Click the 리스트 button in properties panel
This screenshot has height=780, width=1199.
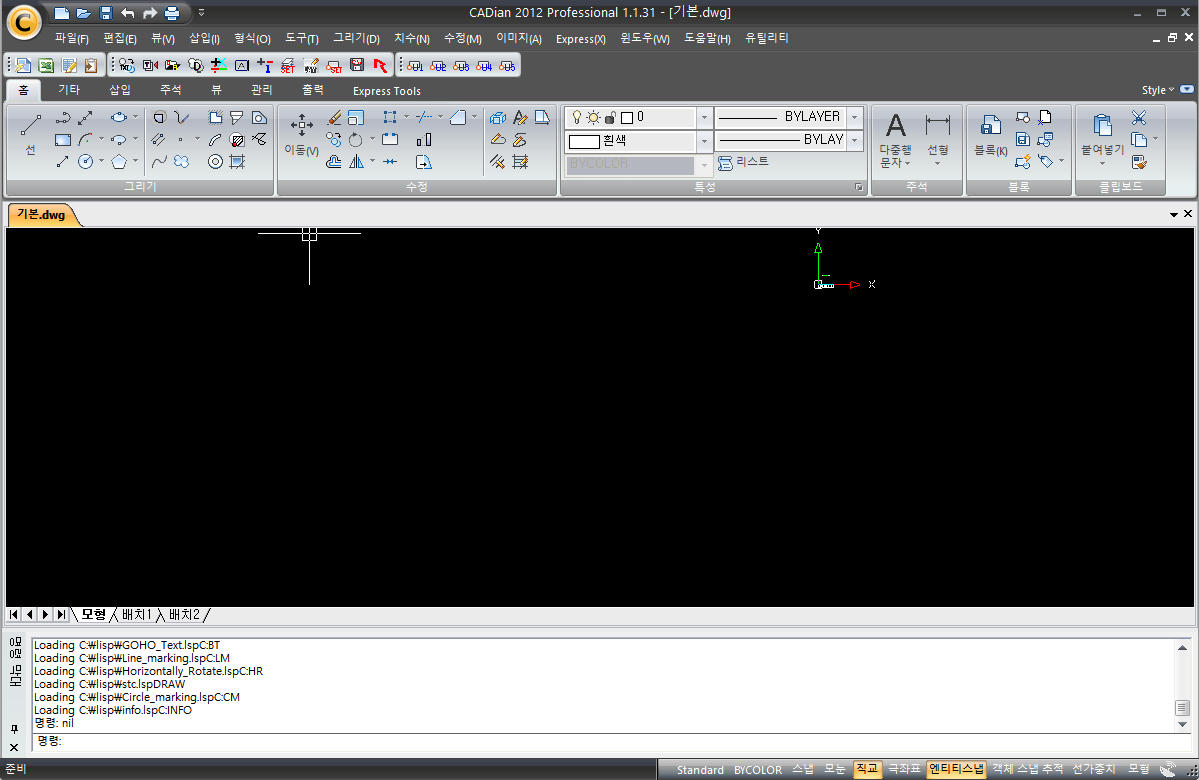coord(744,162)
